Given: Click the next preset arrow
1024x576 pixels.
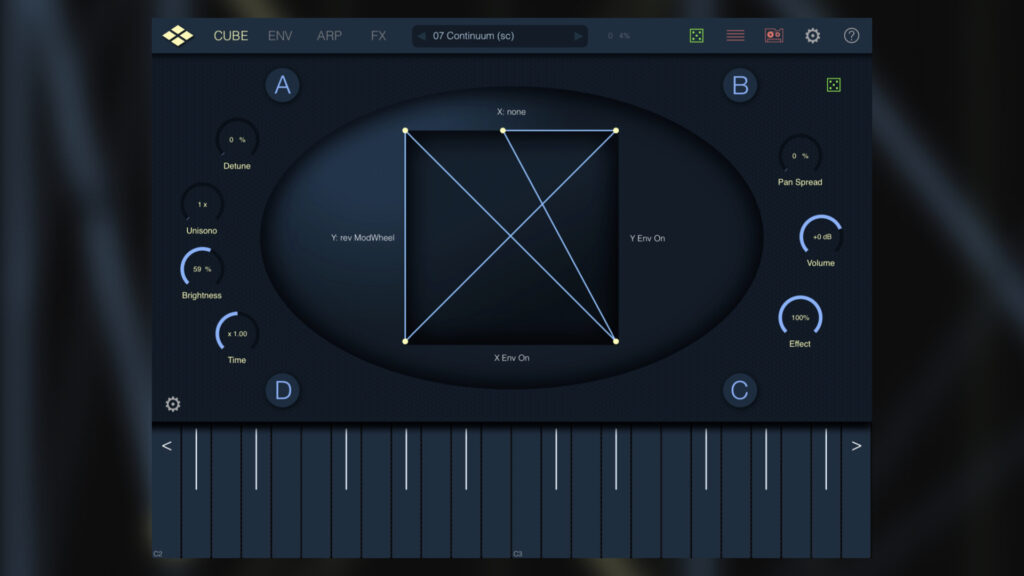Looking at the screenshot, I should pyautogui.click(x=580, y=35).
